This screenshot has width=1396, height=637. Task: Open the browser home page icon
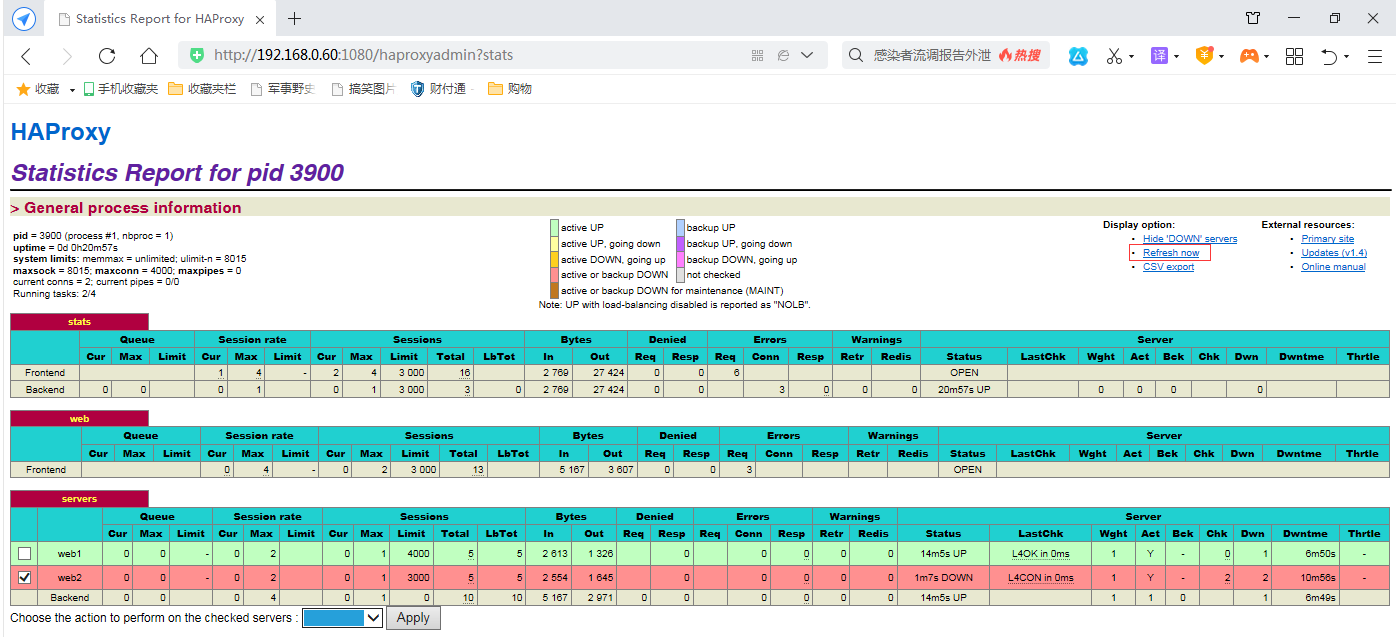148,56
